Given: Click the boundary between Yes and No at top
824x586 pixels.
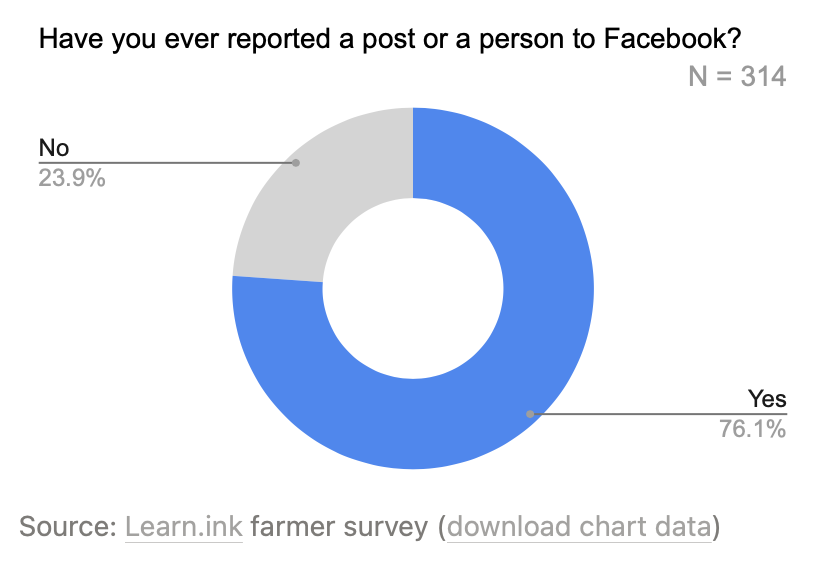Looking at the screenshot, I should (x=413, y=153).
